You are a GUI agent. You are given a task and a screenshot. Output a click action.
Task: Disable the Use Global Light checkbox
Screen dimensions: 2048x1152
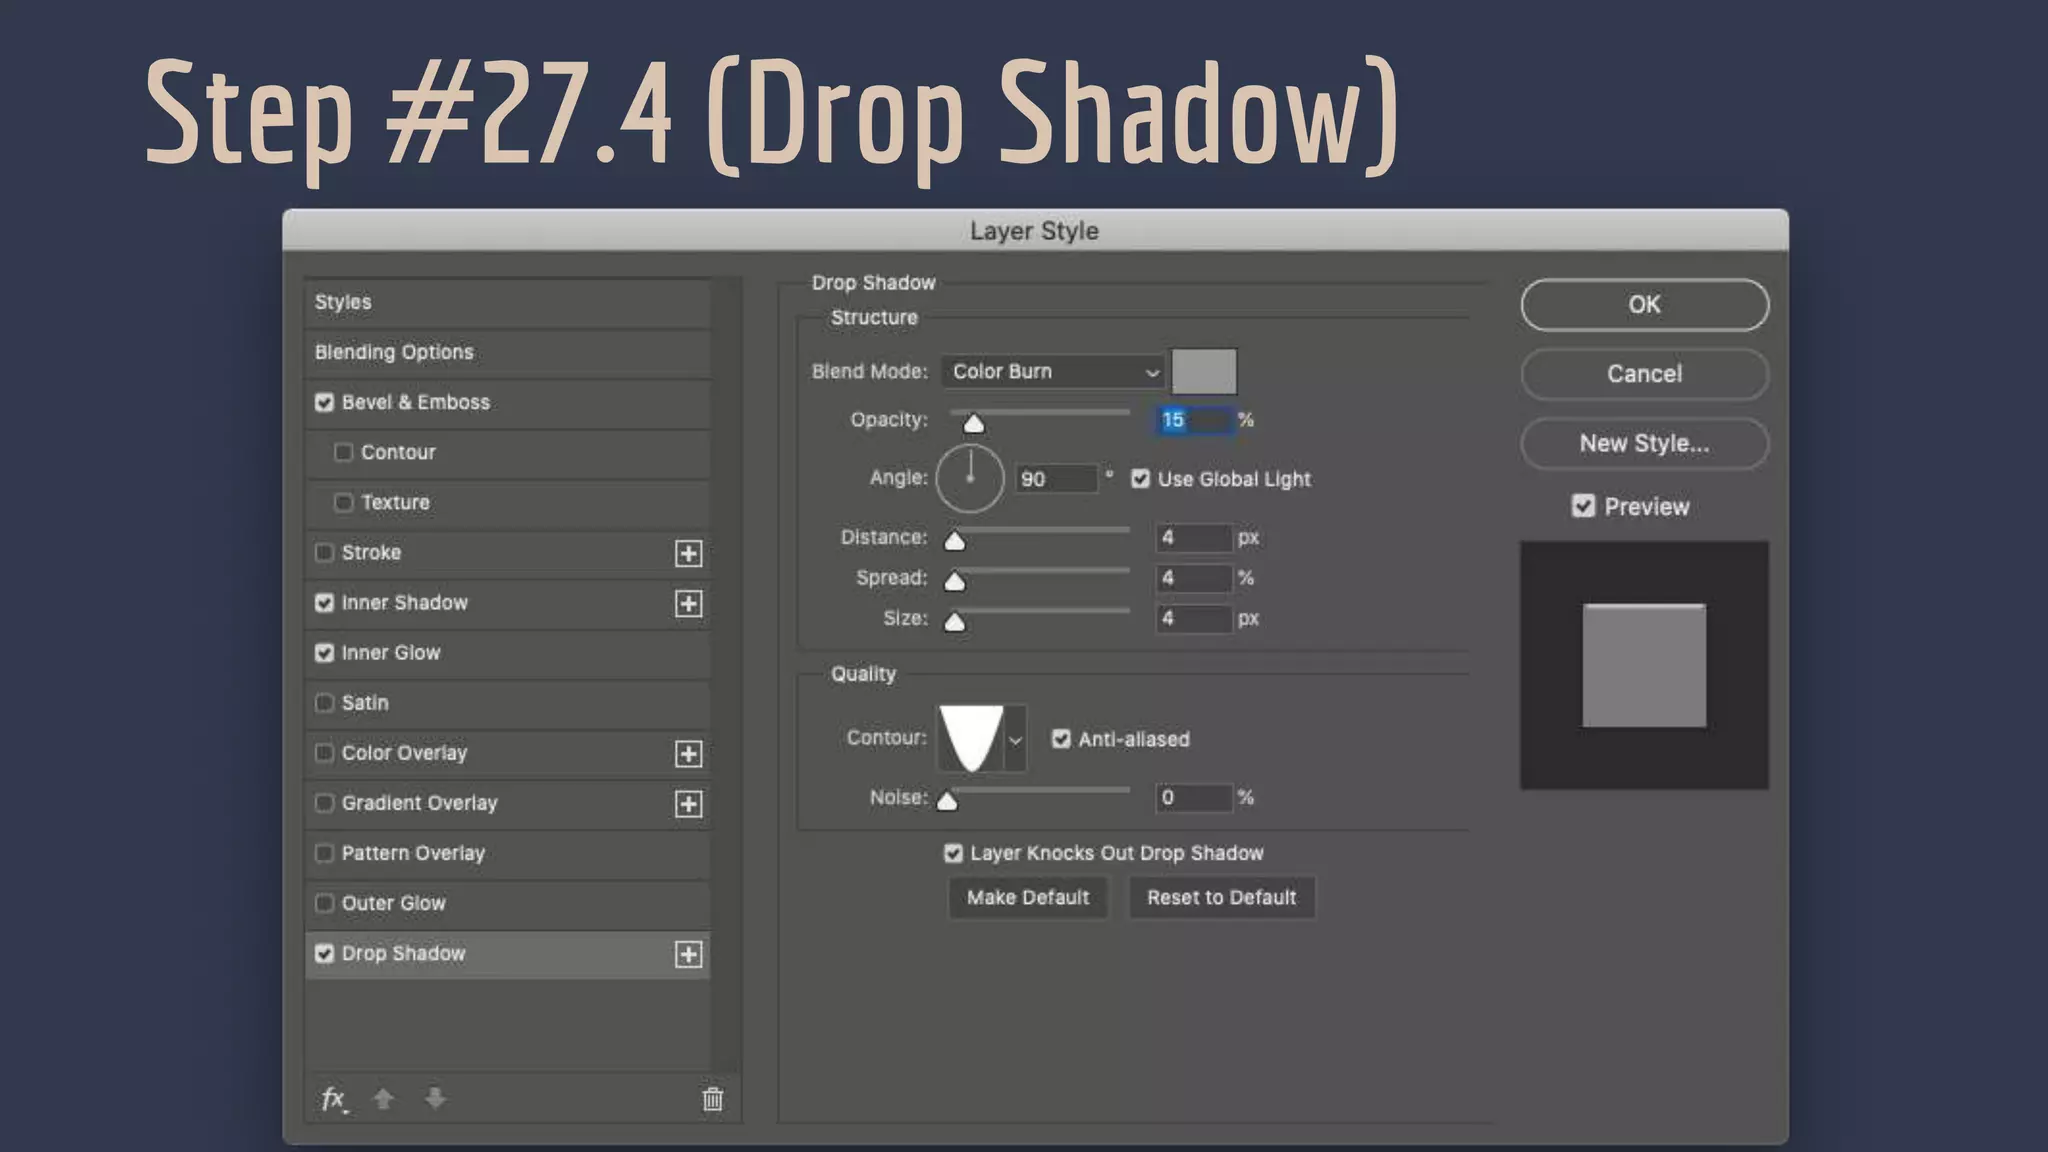(x=1140, y=479)
